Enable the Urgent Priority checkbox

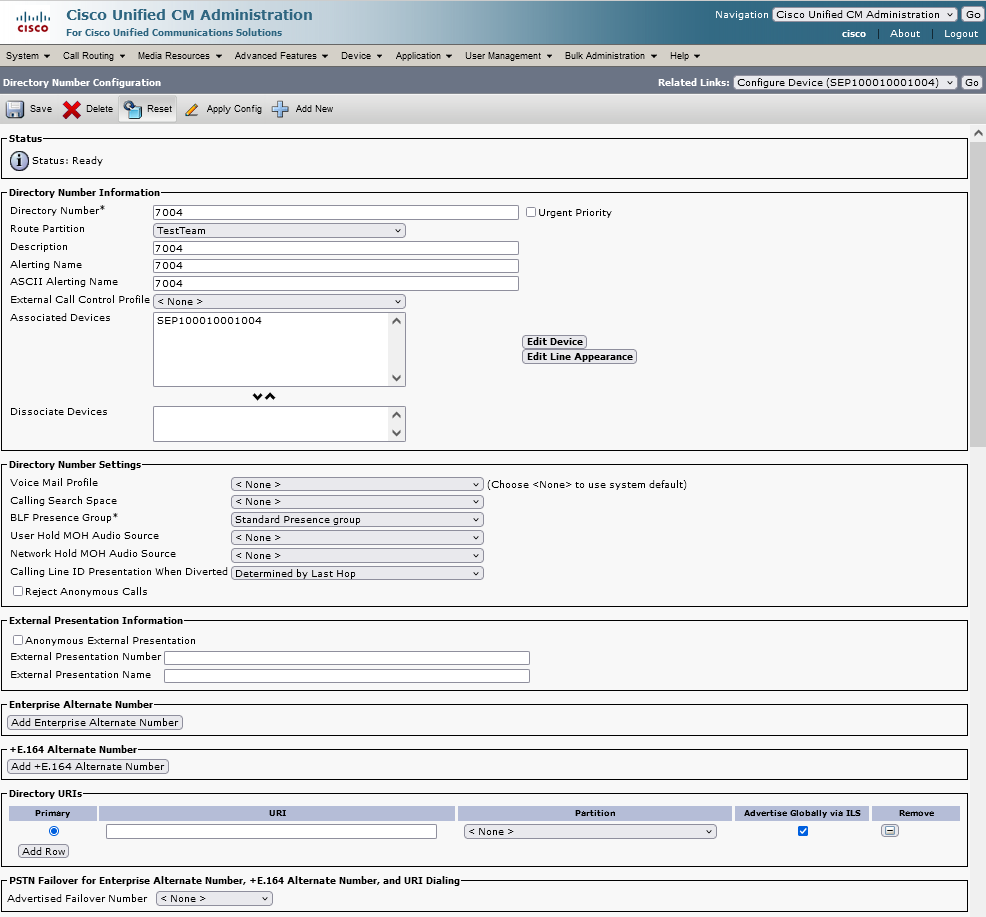[x=531, y=212]
